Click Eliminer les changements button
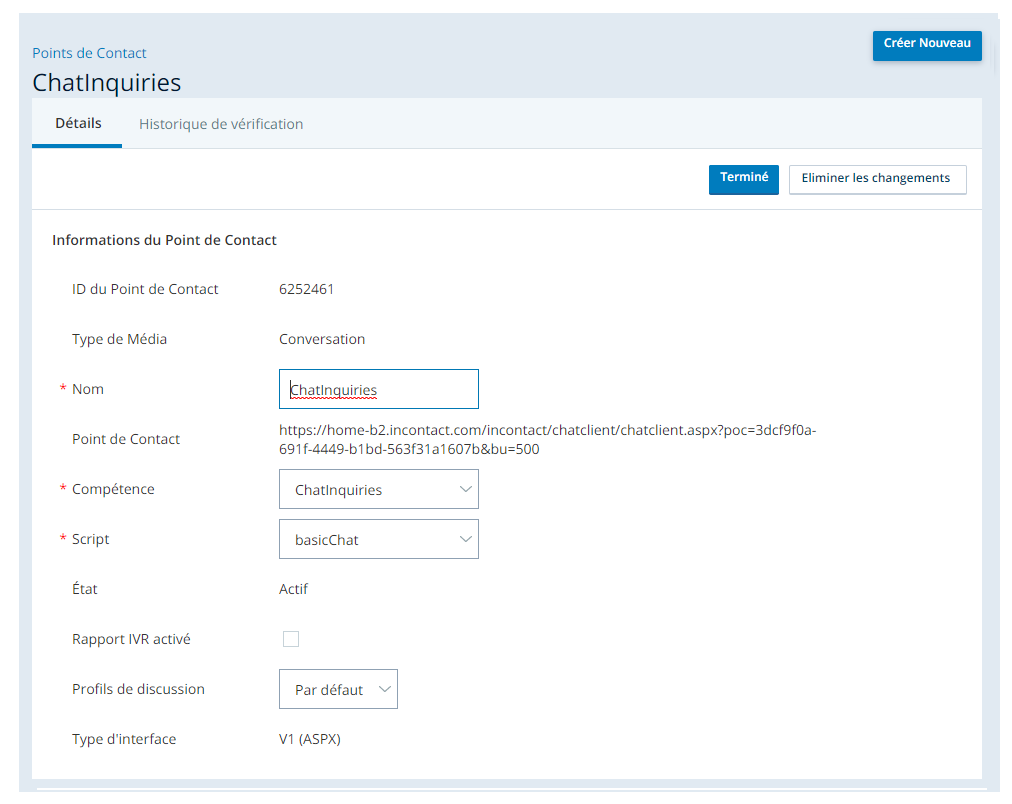 click(877, 179)
